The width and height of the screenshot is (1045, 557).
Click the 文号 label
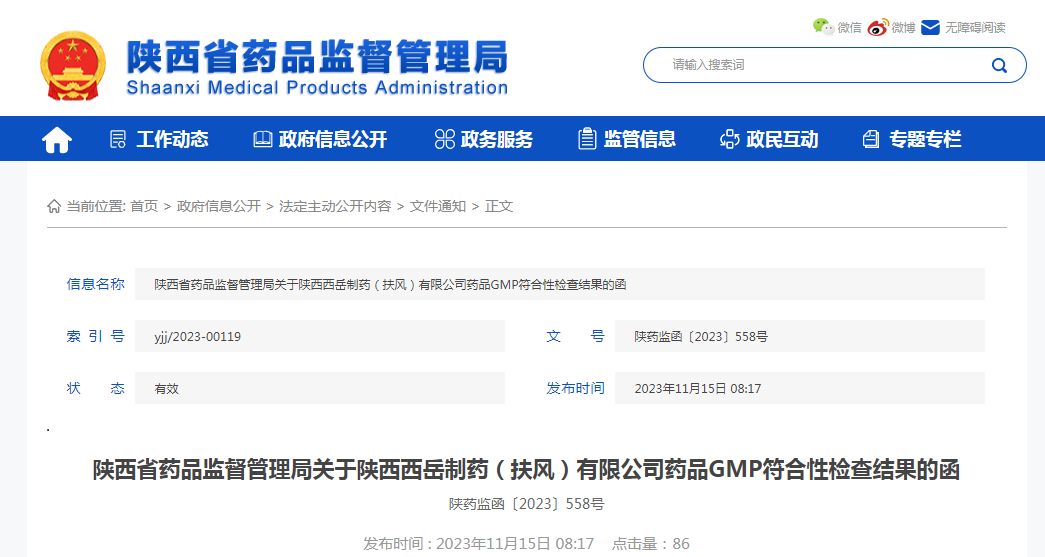[575, 336]
